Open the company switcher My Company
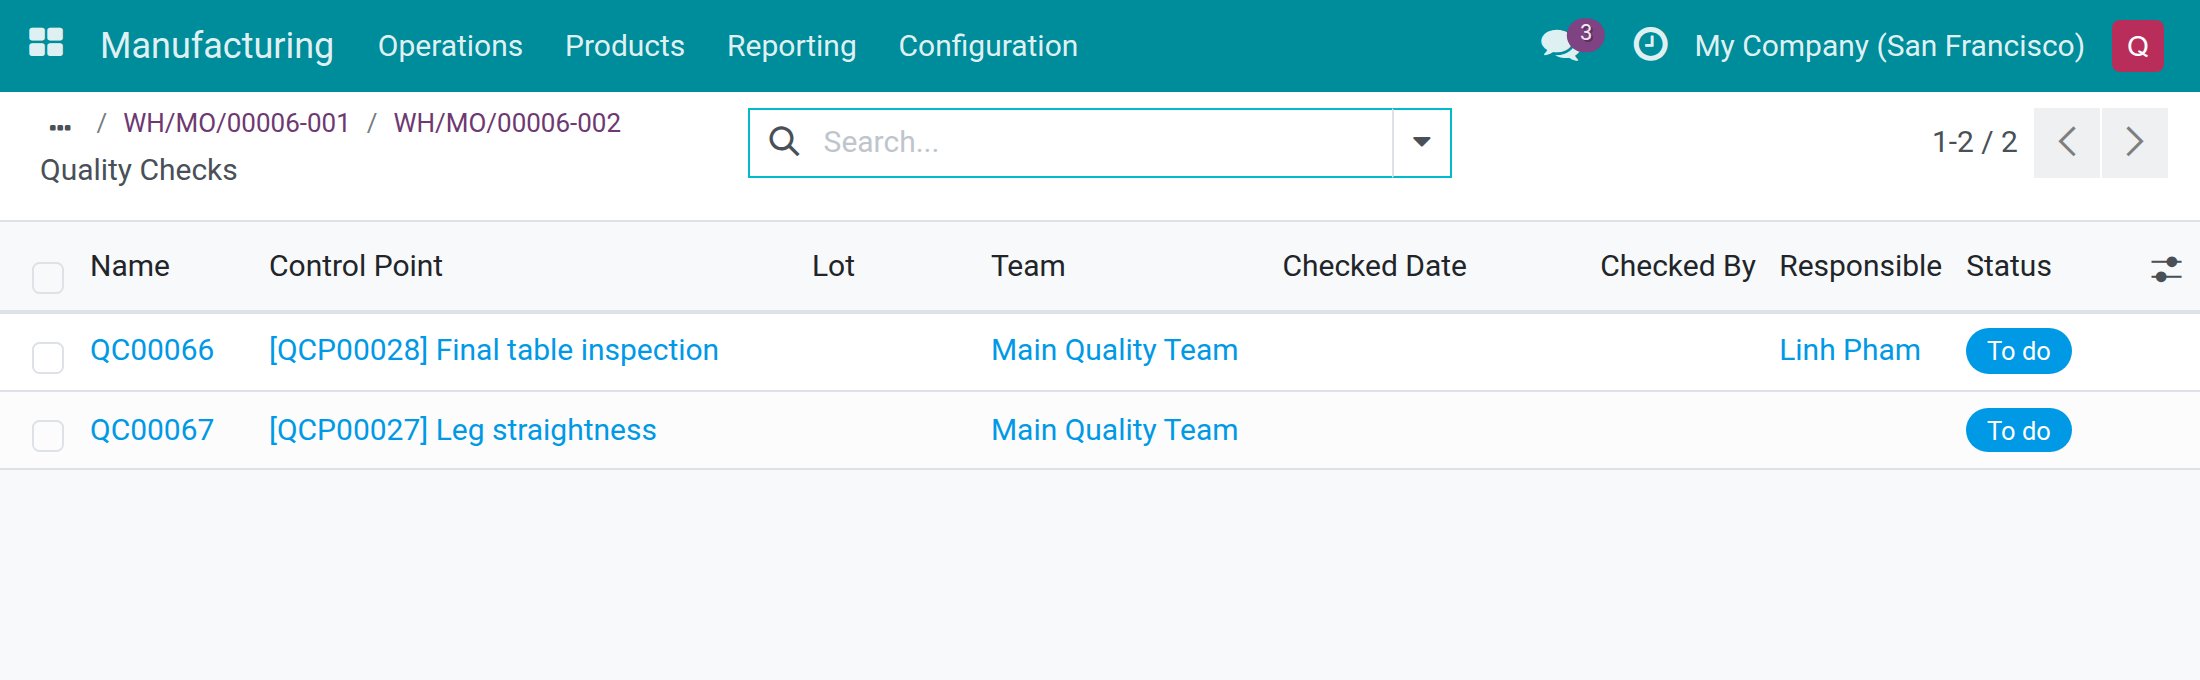Viewport: 2200px width, 680px height. [1889, 46]
